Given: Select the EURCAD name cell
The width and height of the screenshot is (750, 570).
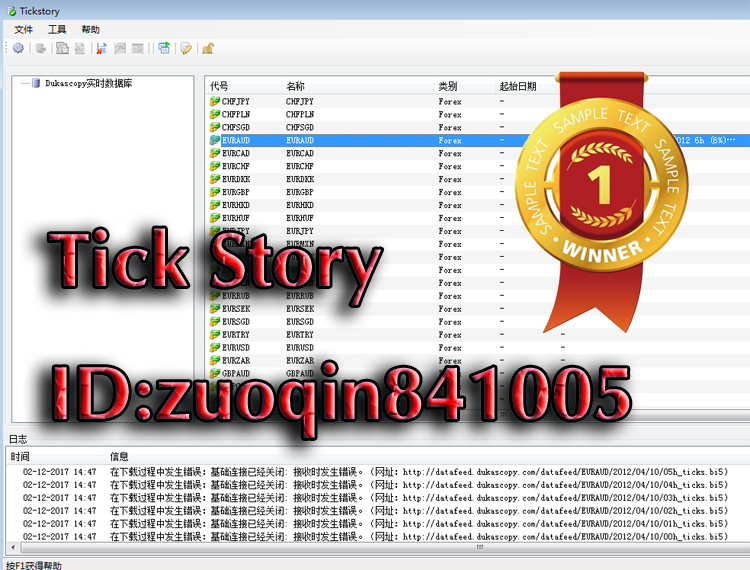Looking at the screenshot, I should tap(301, 153).
